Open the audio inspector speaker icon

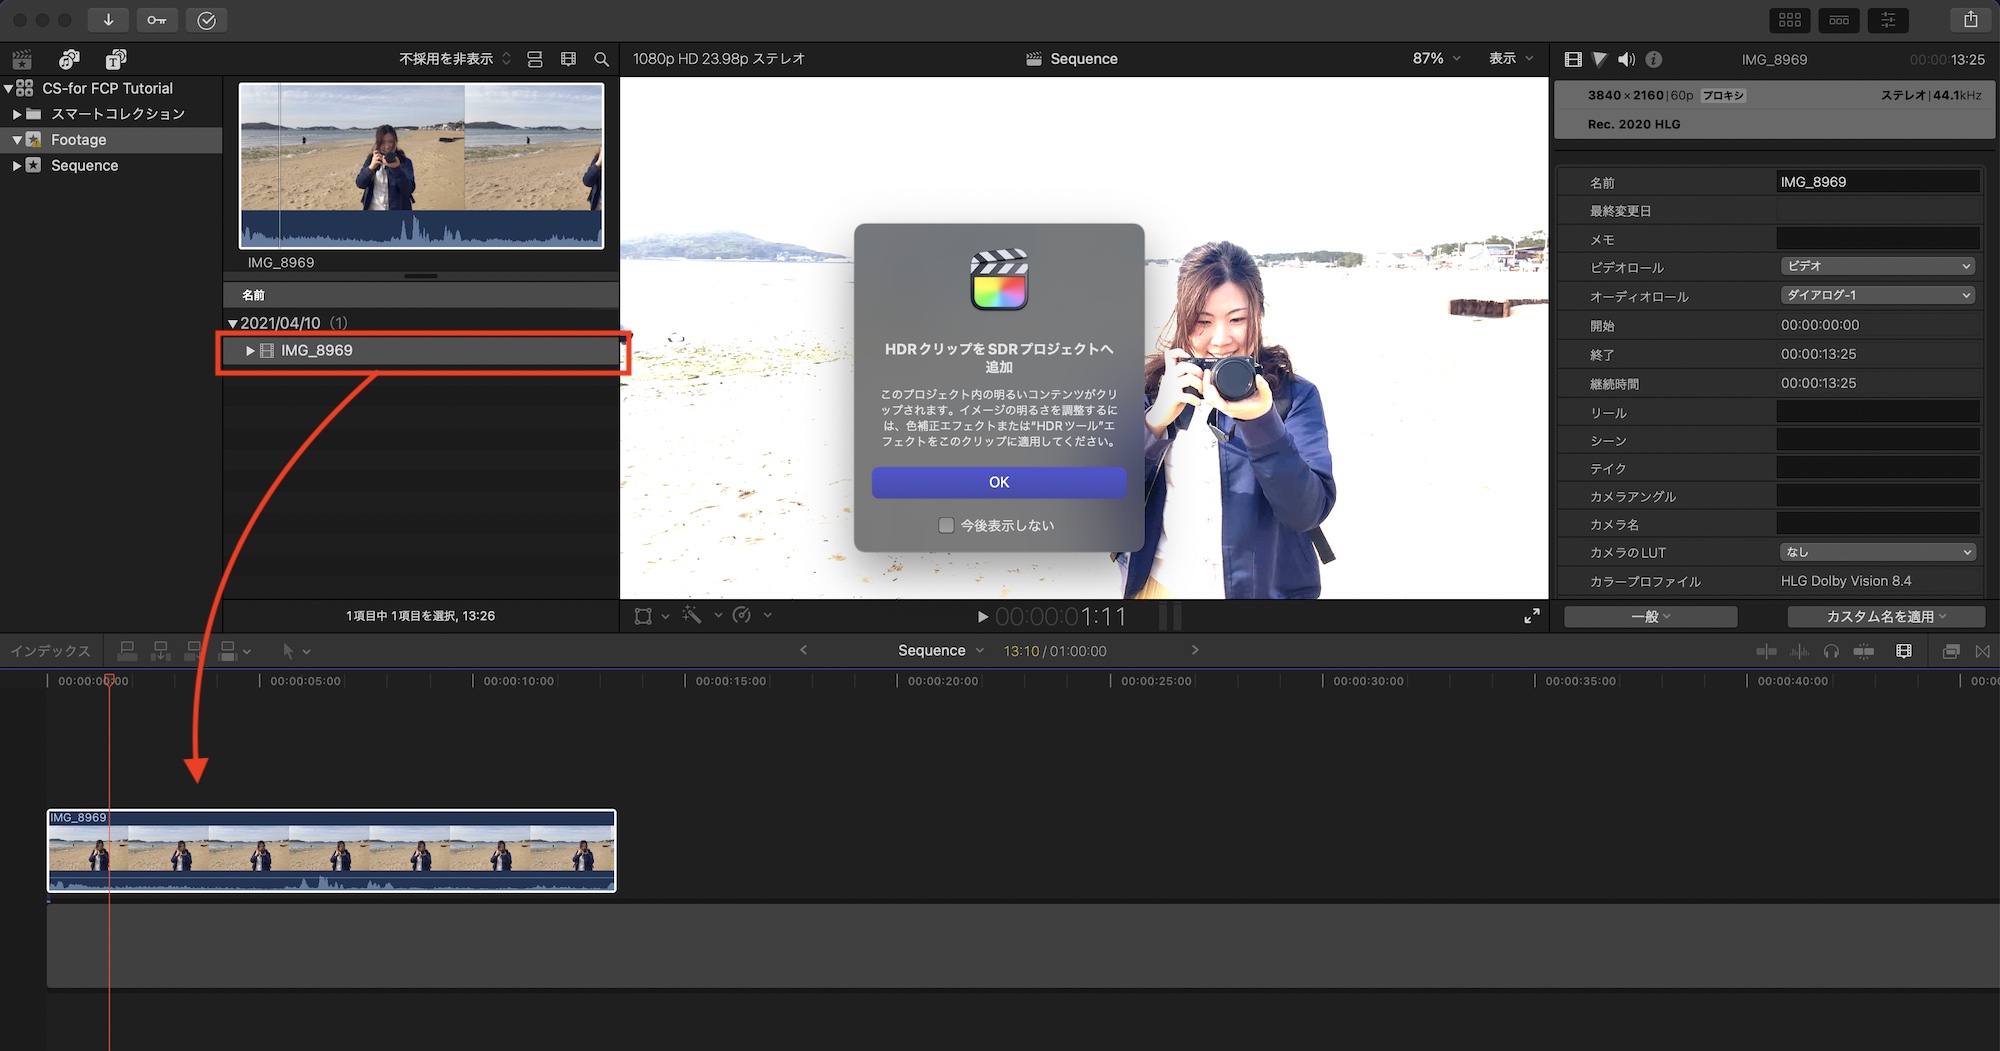click(1626, 59)
